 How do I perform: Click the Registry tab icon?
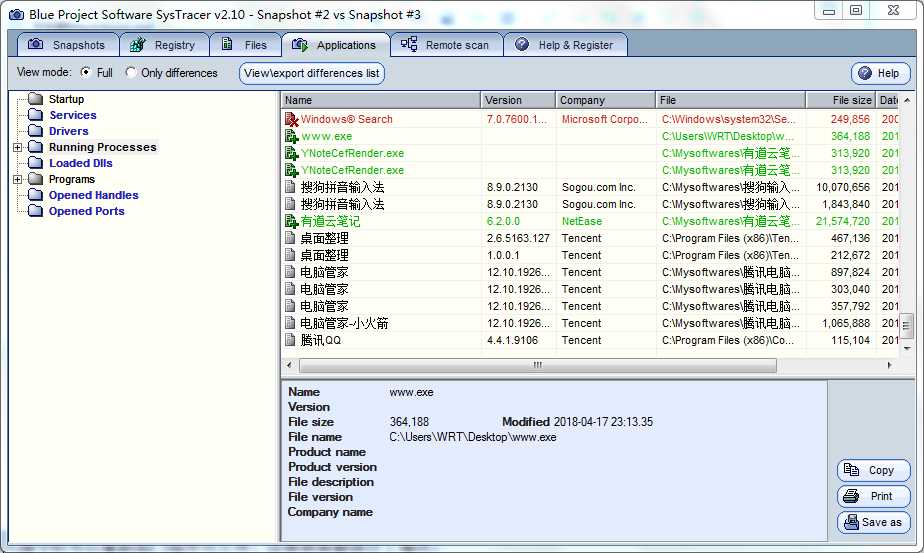point(138,44)
